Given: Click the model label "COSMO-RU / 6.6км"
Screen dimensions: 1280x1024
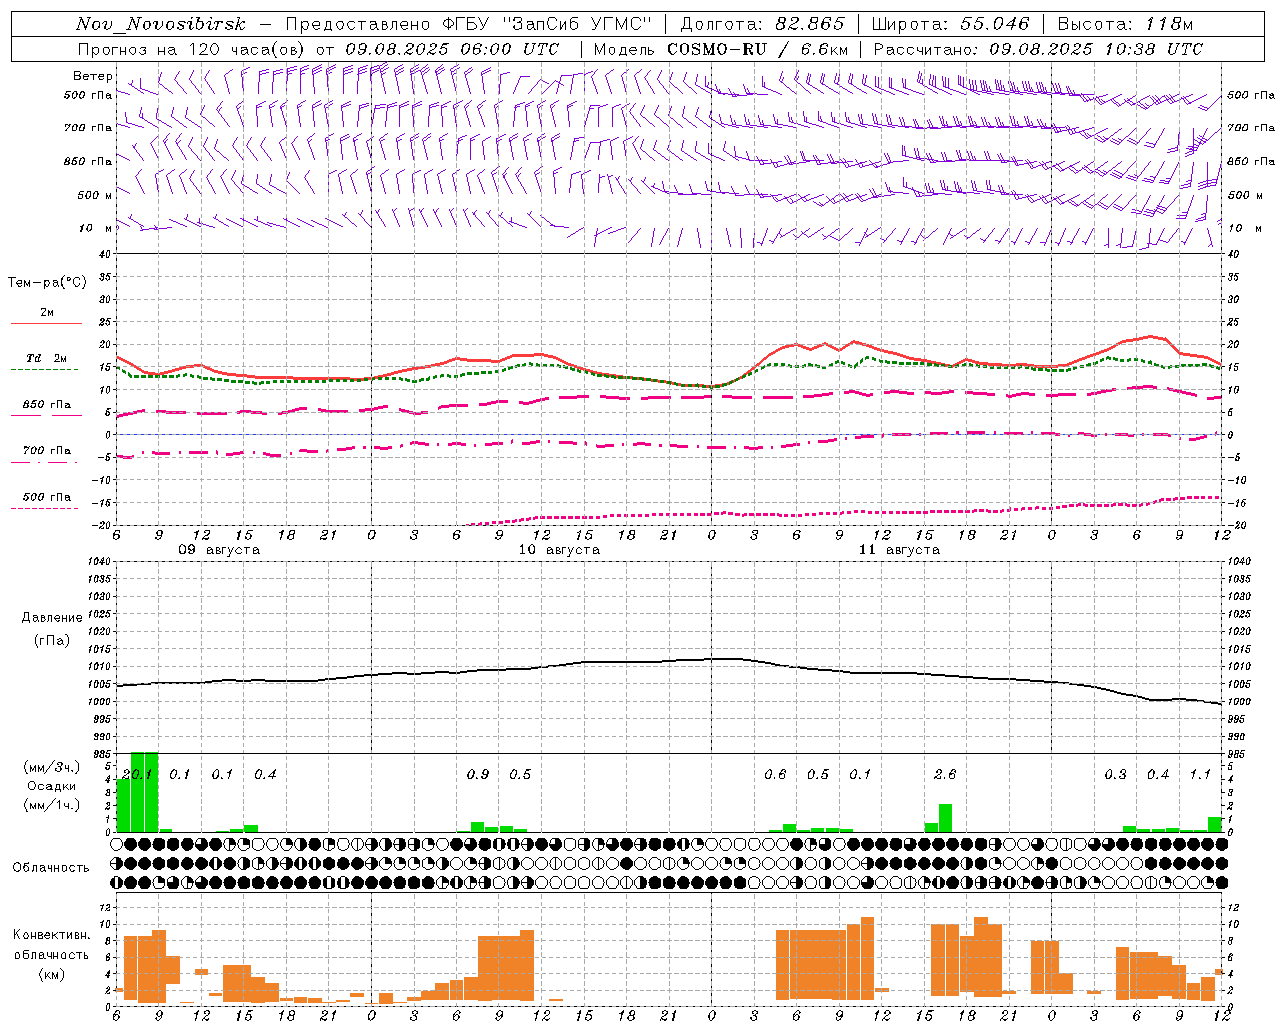Looking at the screenshot, I should click(758, 49).
